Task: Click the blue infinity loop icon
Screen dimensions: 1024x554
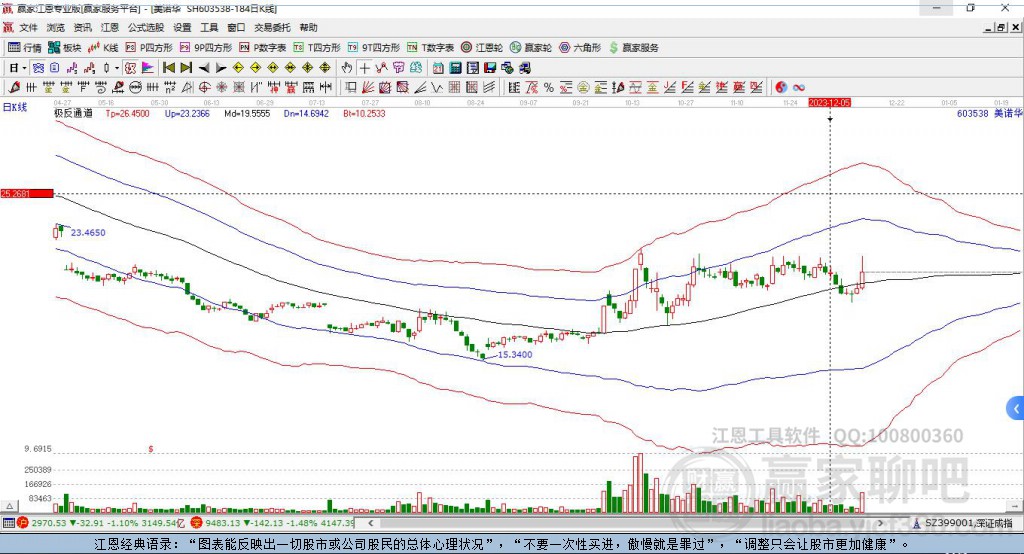Action: [x=799, y=87]
